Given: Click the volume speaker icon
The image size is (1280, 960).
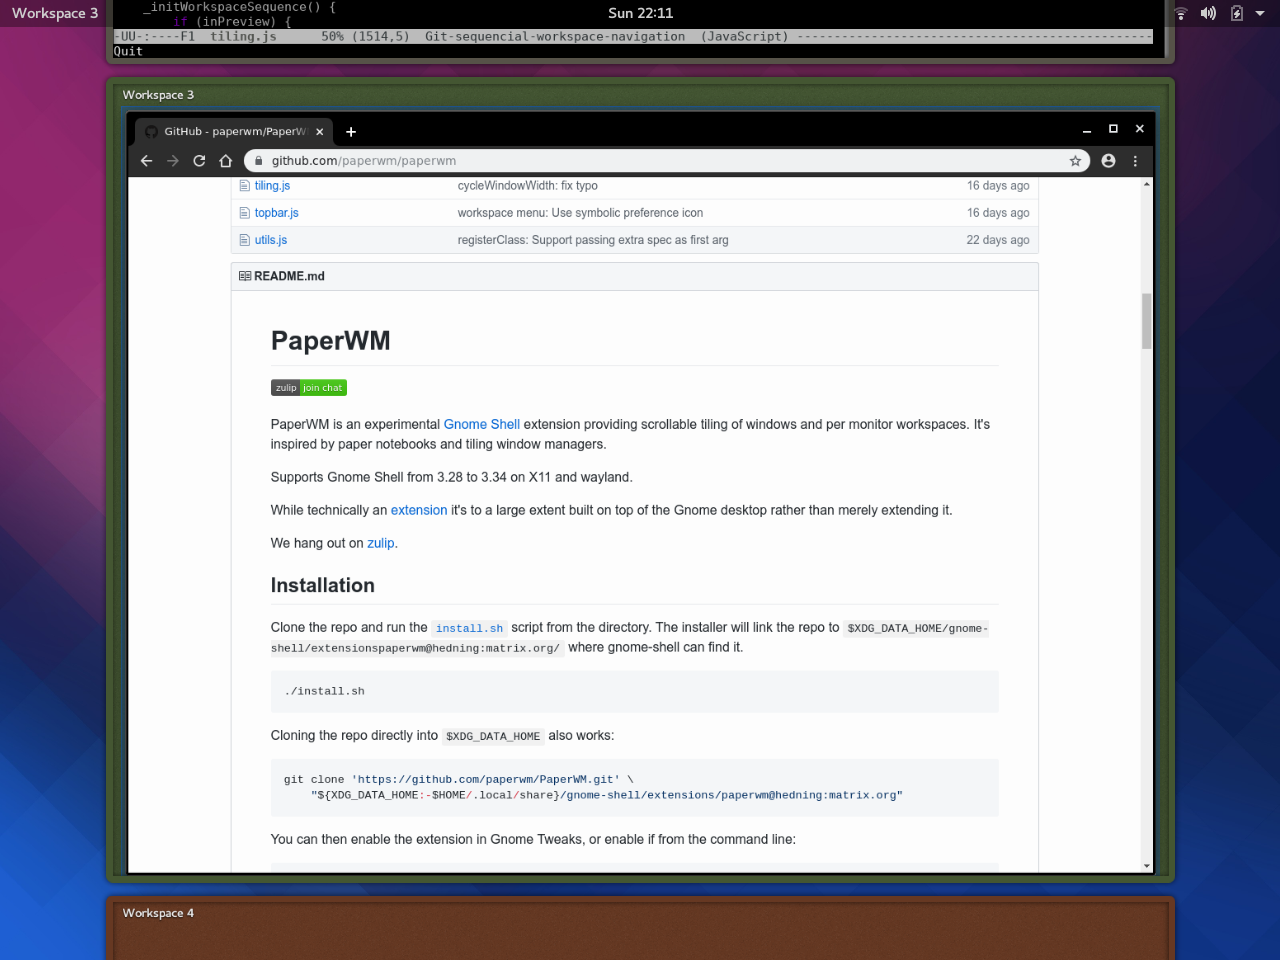Looking at the screenshot, I should (x=1208, y=13).
